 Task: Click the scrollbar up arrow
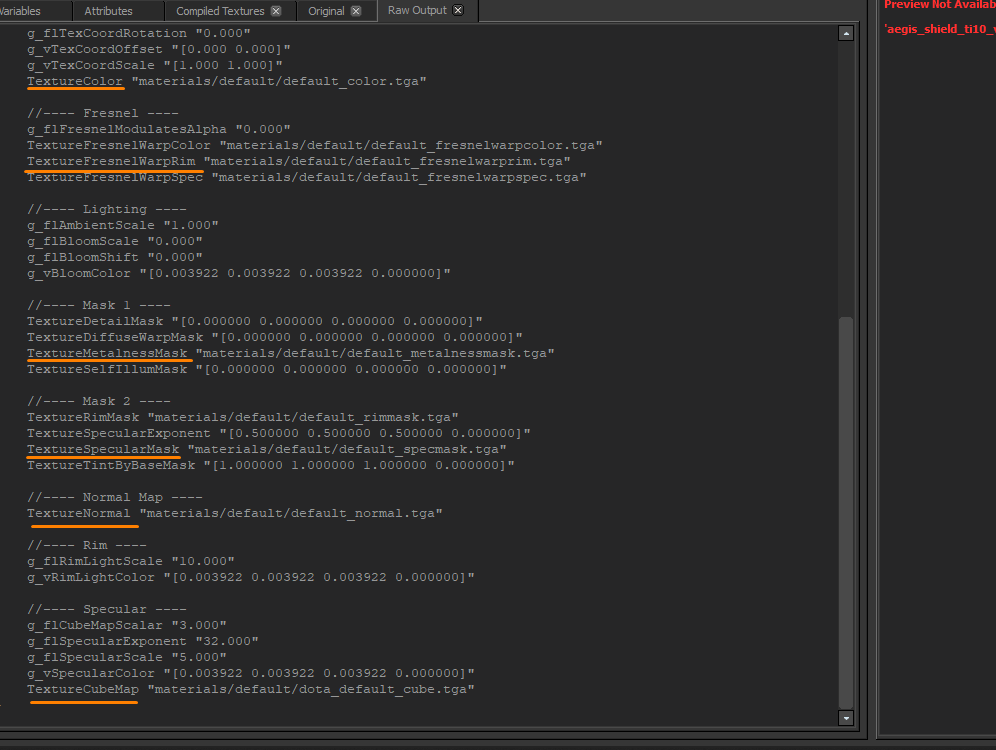pyautogui.click(x=845, y=32)
